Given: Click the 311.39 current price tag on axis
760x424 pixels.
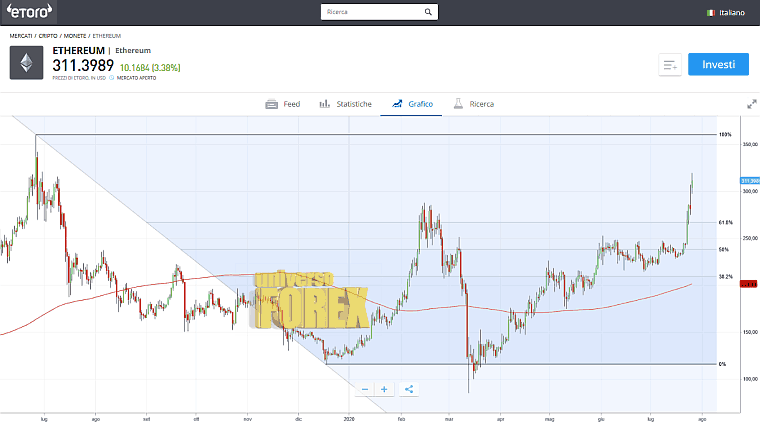Looking at the screenshot, I should [748, 181].
